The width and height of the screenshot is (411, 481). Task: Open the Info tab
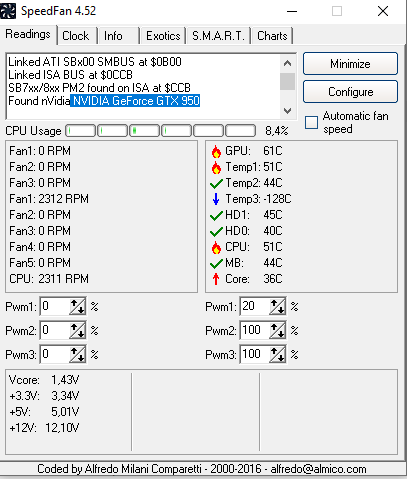click(113, 36)
